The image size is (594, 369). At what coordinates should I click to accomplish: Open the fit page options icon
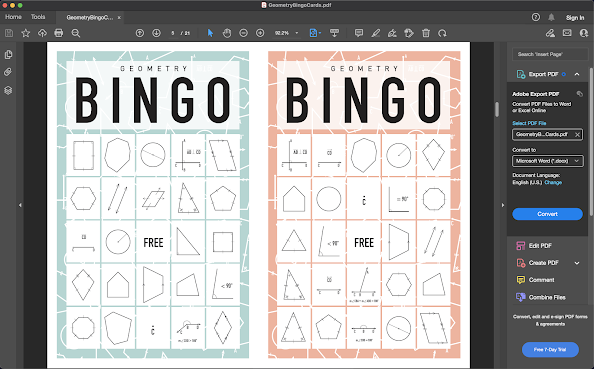pyautogui.click(x=314, y=33)
